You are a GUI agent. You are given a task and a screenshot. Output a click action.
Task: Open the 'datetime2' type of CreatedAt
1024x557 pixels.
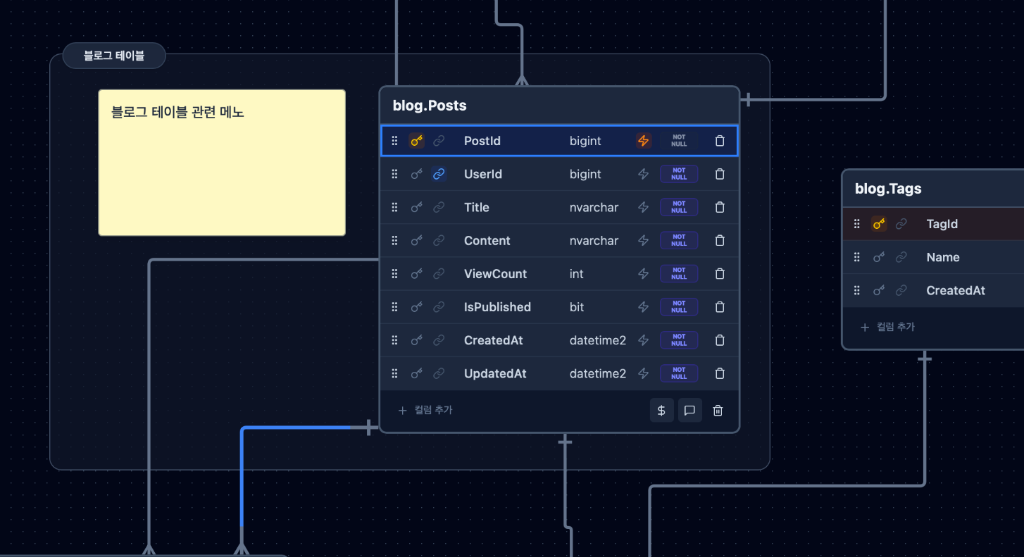(x=597, y=340)
